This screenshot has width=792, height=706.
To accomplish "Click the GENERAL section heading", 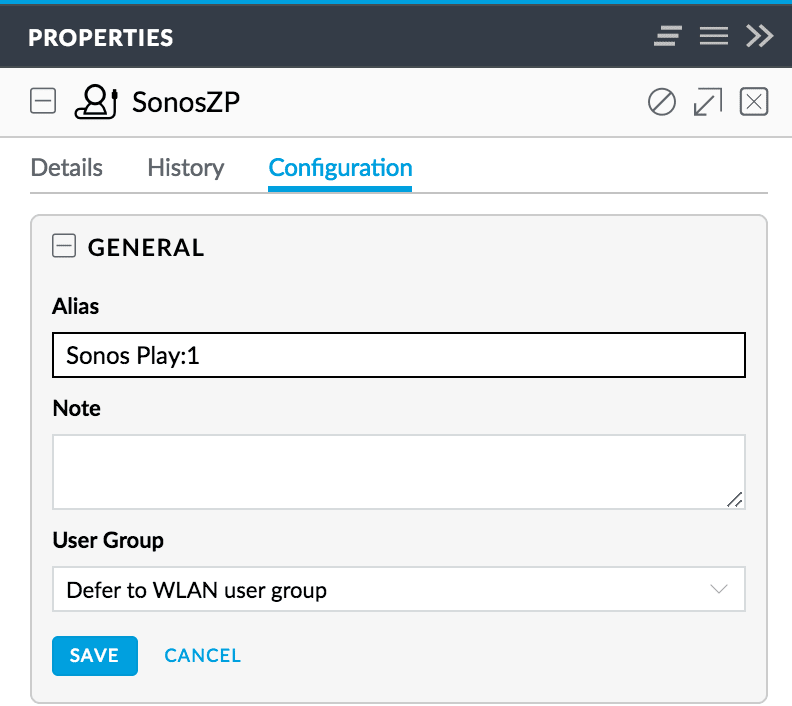I will click(x=146, y=247).
